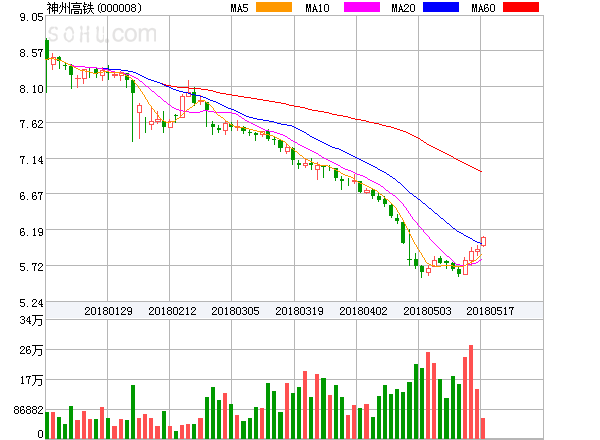Click the magenta MA10 legend swatch
This screenshot has width=600, height=440.
362,7
